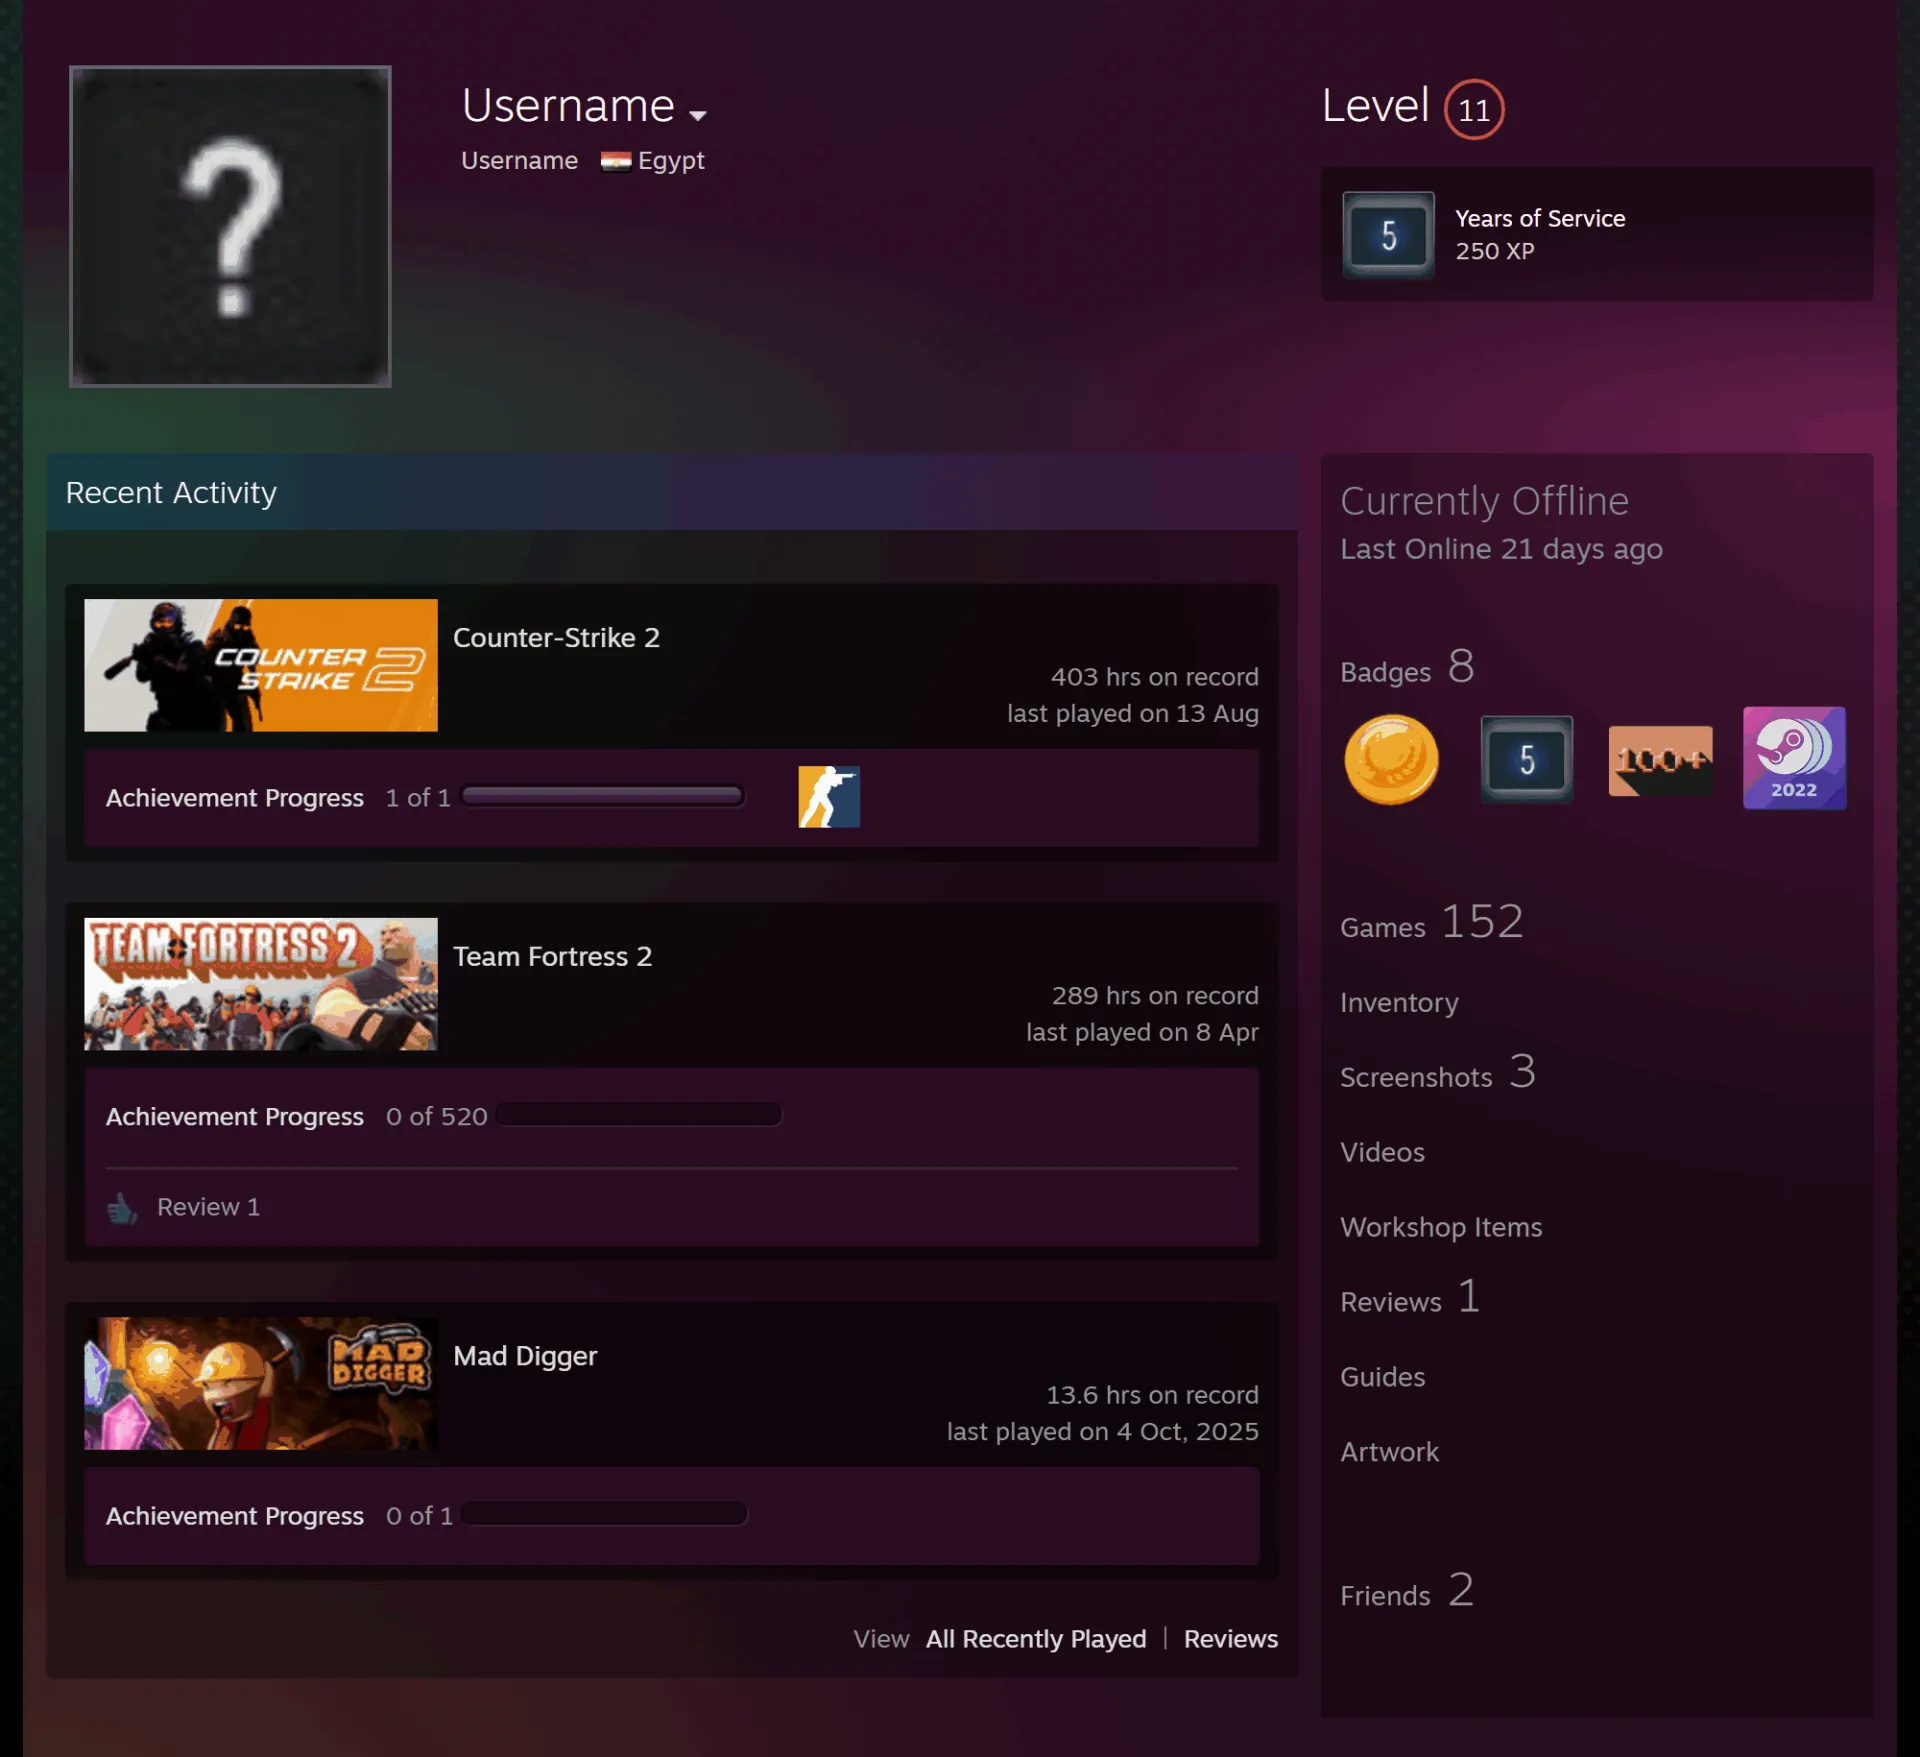Click the Years of Service 250 XP text
Viewport: 1920px width, 1757px height.
coord(1540,235)
